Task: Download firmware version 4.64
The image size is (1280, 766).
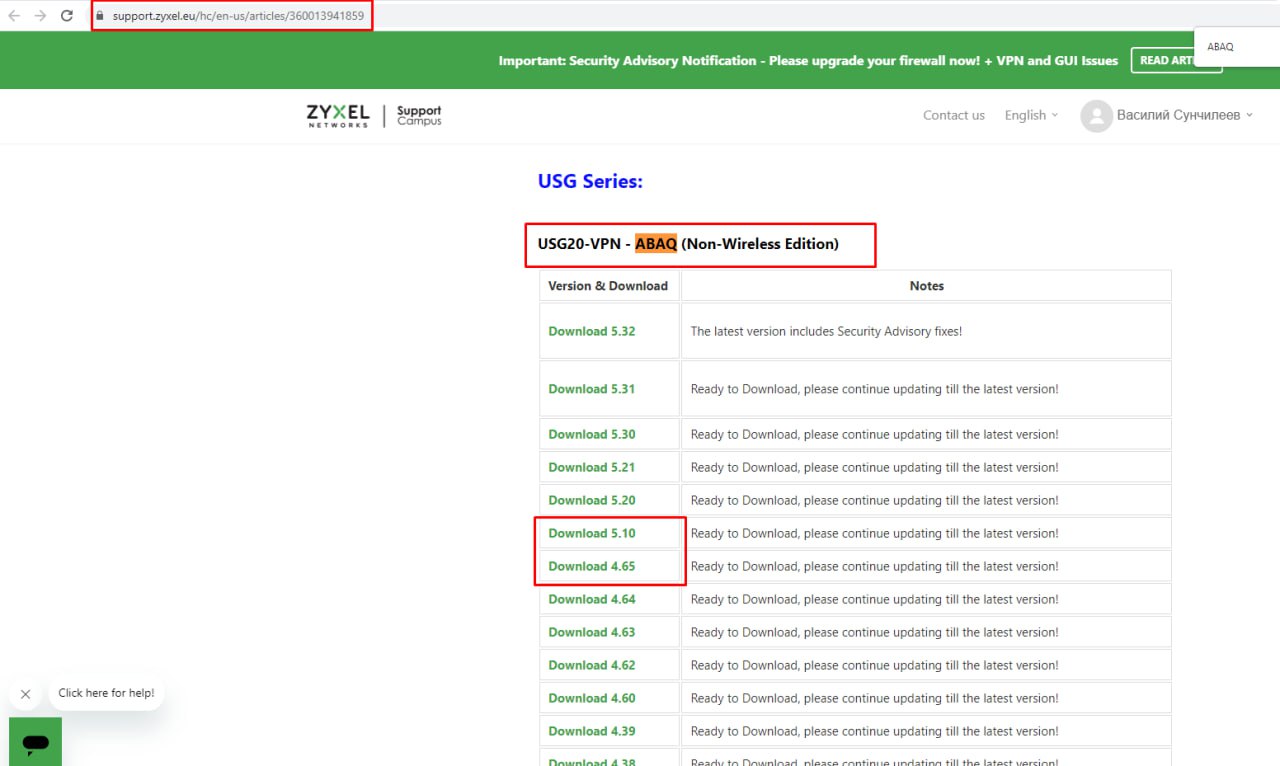Action: coord(592,600)
